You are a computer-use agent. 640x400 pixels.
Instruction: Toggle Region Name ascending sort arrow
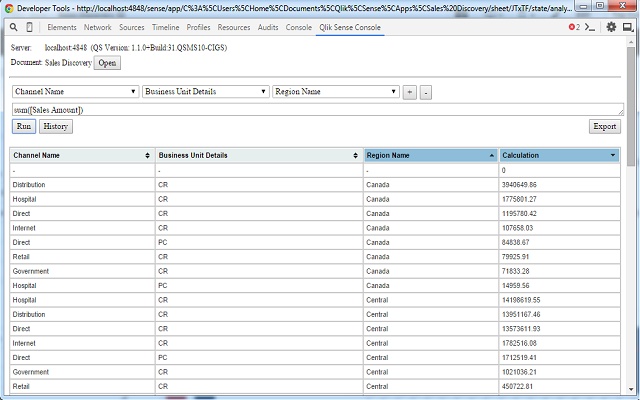point(491,156)
